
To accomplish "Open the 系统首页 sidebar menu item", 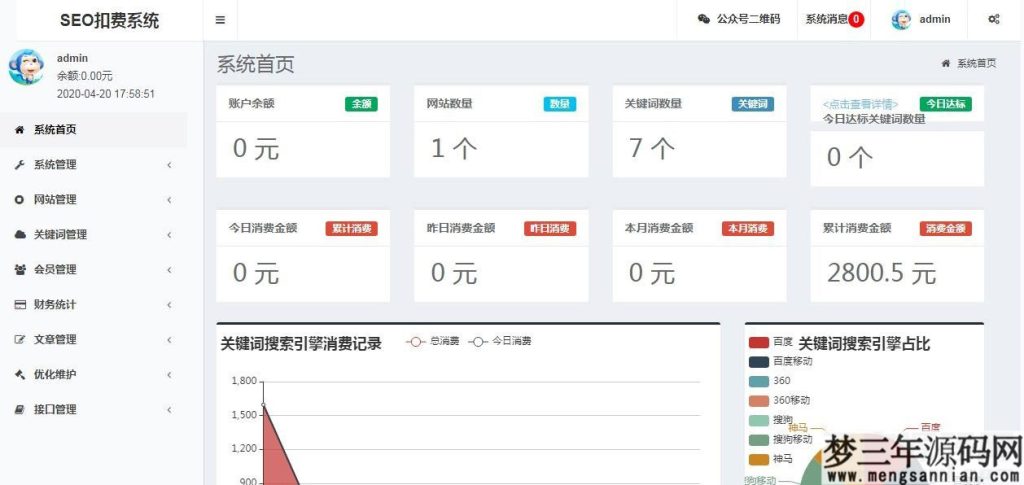I will [93, 130].
